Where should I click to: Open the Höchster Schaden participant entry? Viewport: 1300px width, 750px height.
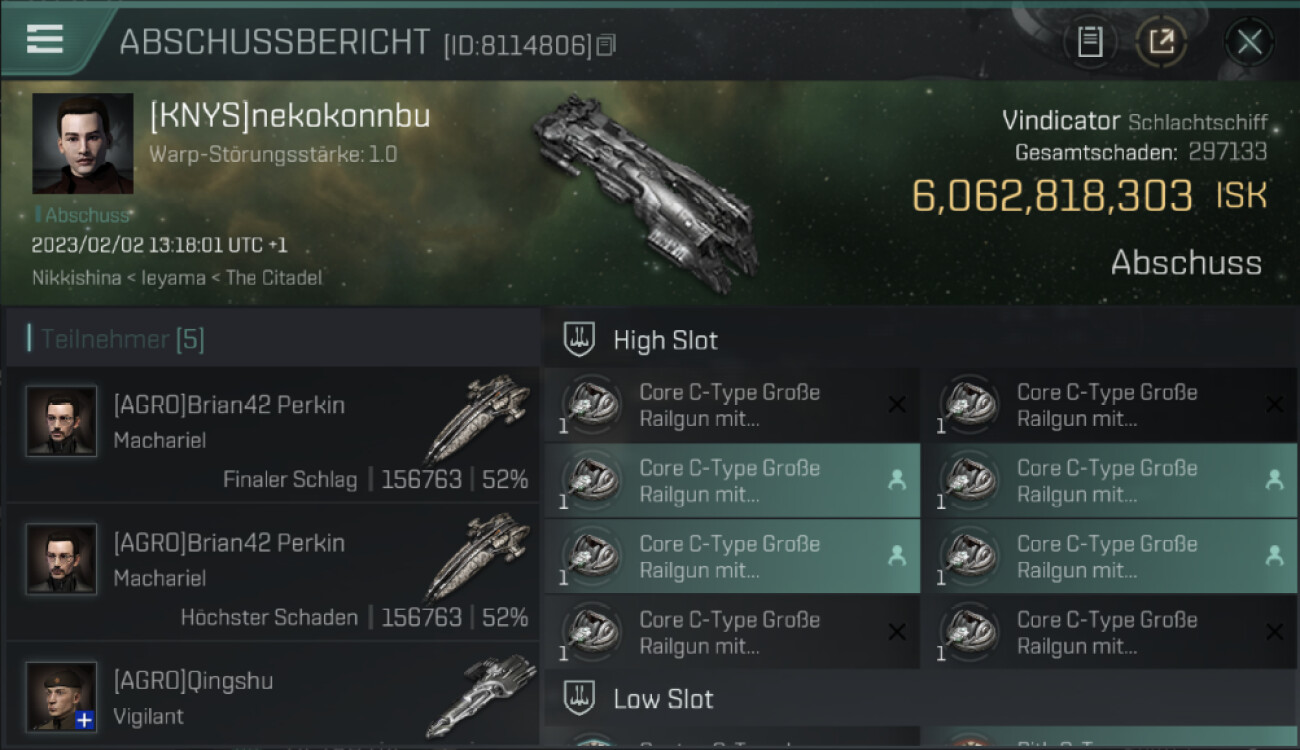272,572
